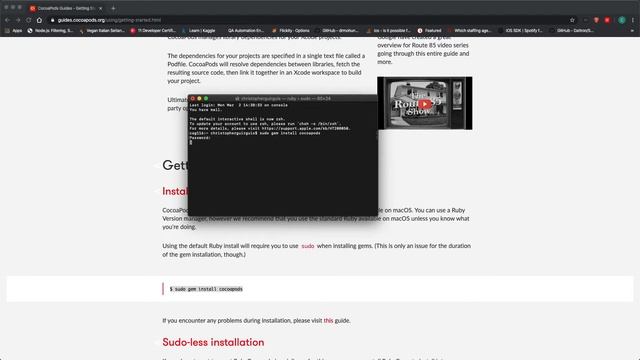Screen dimensions: 640x360
Task: Click the Terminal window title bar
Action: click(x=283, y=98)
